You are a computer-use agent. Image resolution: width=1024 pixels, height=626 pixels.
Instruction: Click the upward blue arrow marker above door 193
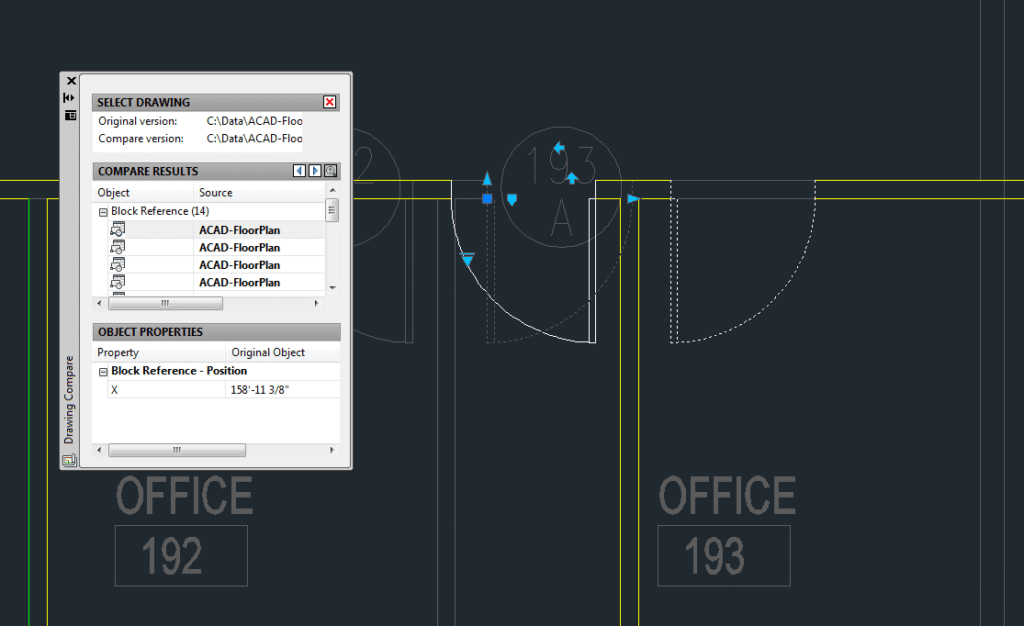(x=571, y=178)
